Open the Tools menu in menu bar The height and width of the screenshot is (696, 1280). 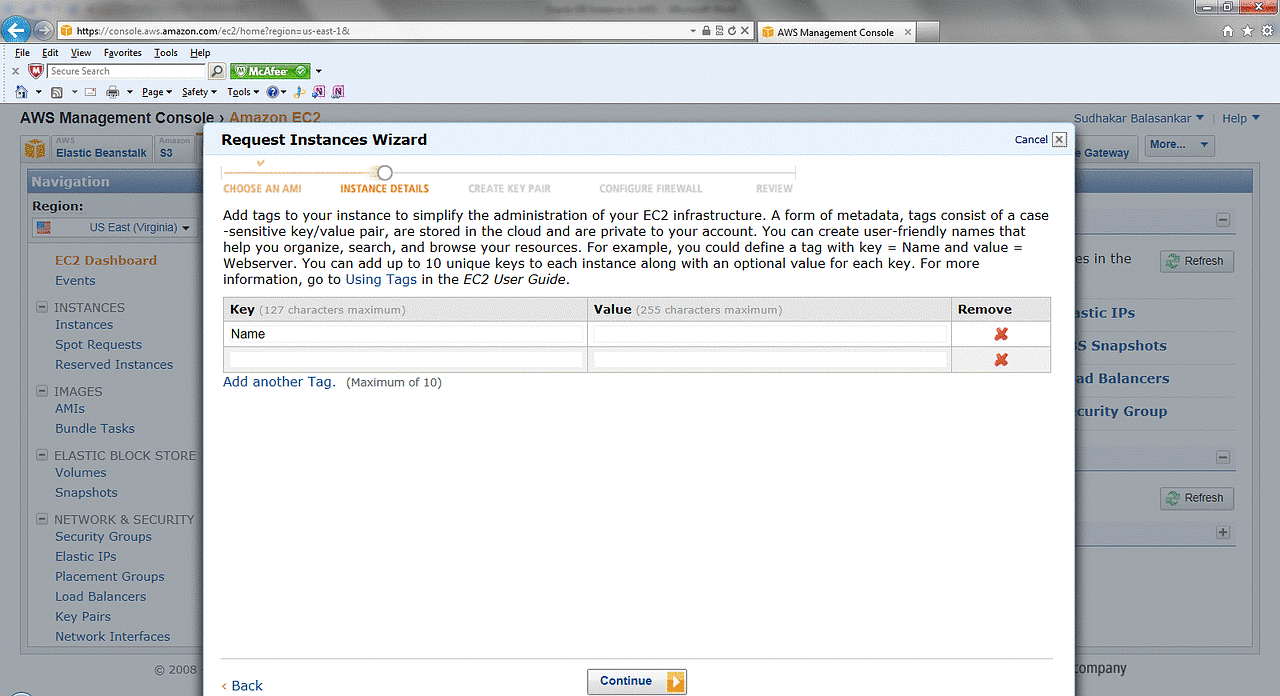[x=166, y=53]
